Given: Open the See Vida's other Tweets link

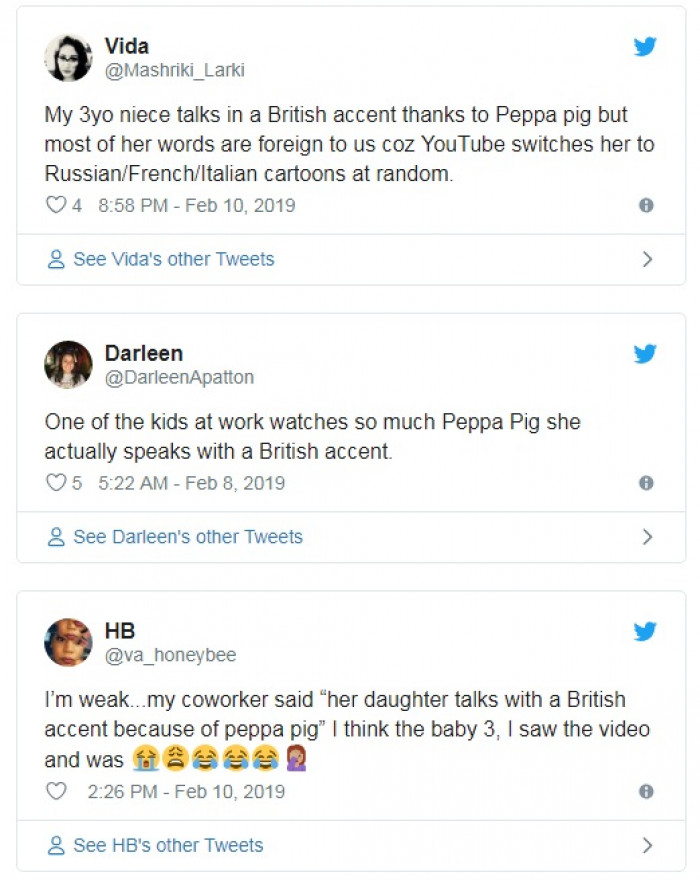Looking at the screenshot, I should point(173,260).
